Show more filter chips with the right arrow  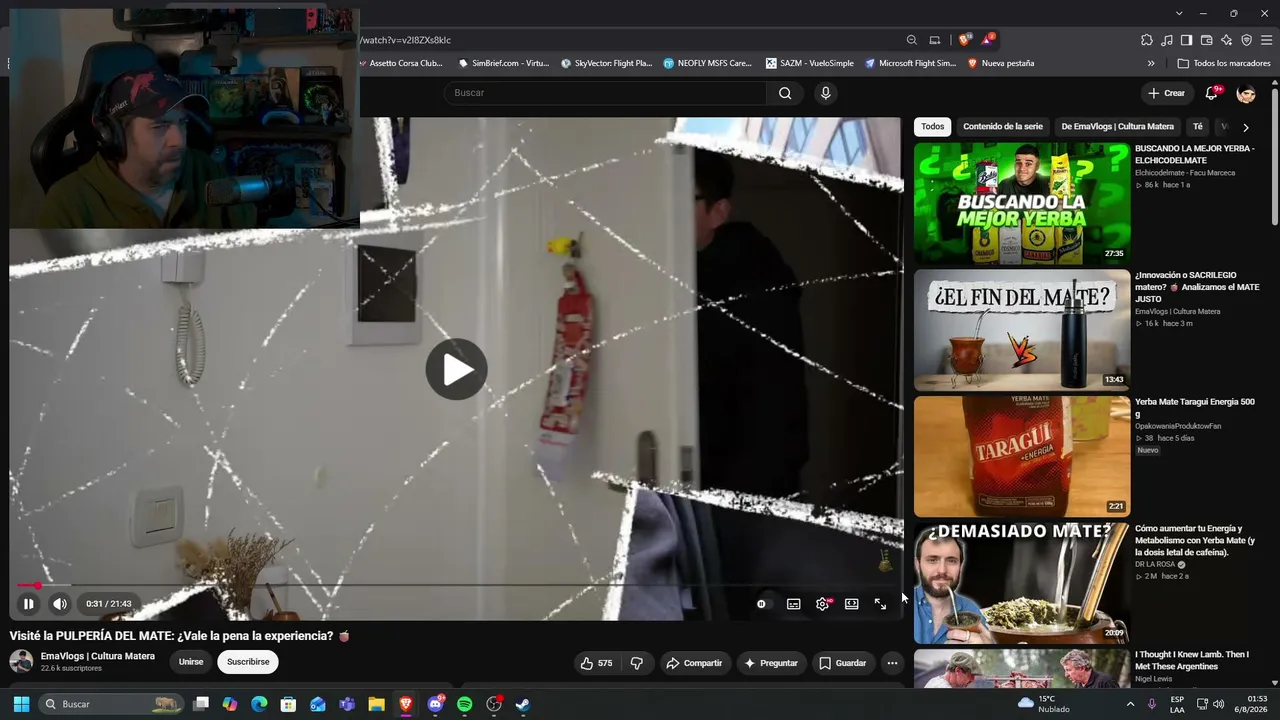pos(1246,127)
